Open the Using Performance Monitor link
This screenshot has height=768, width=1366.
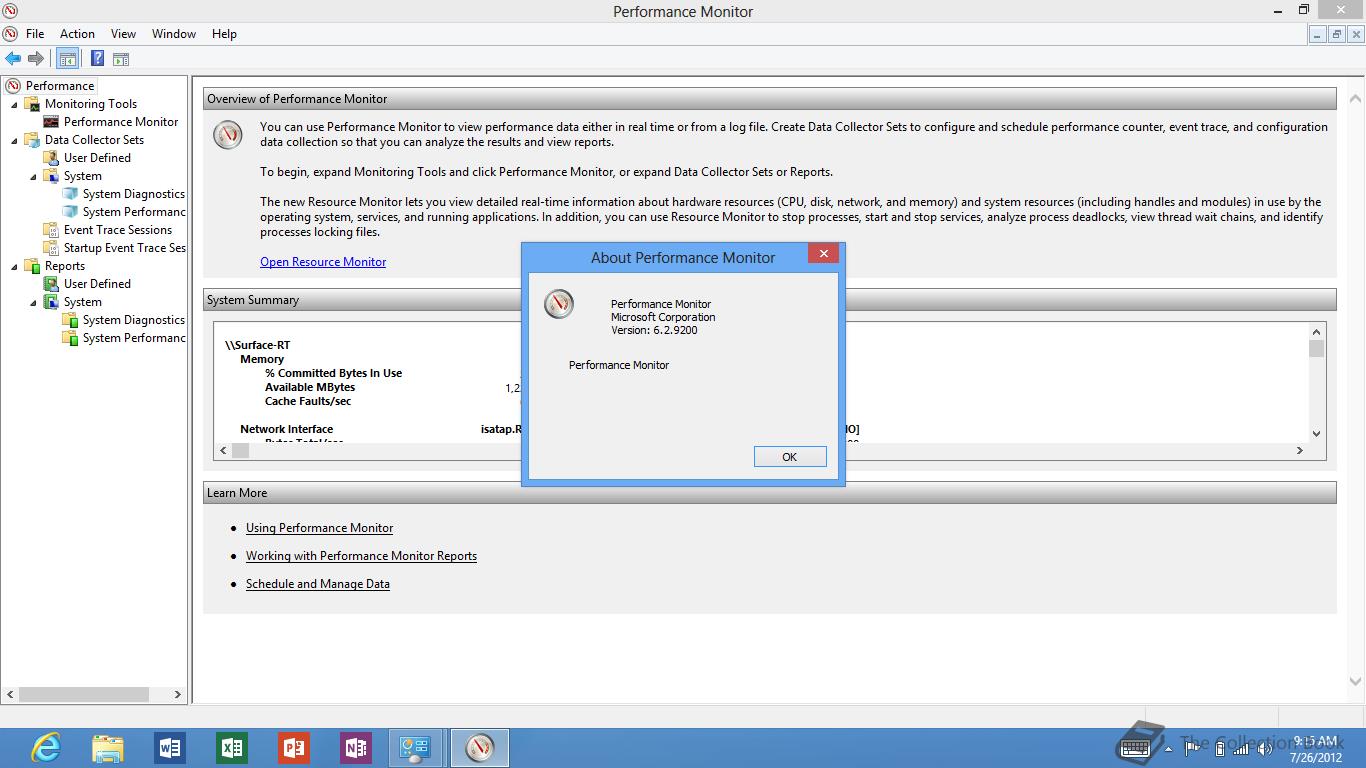point(319,528)
